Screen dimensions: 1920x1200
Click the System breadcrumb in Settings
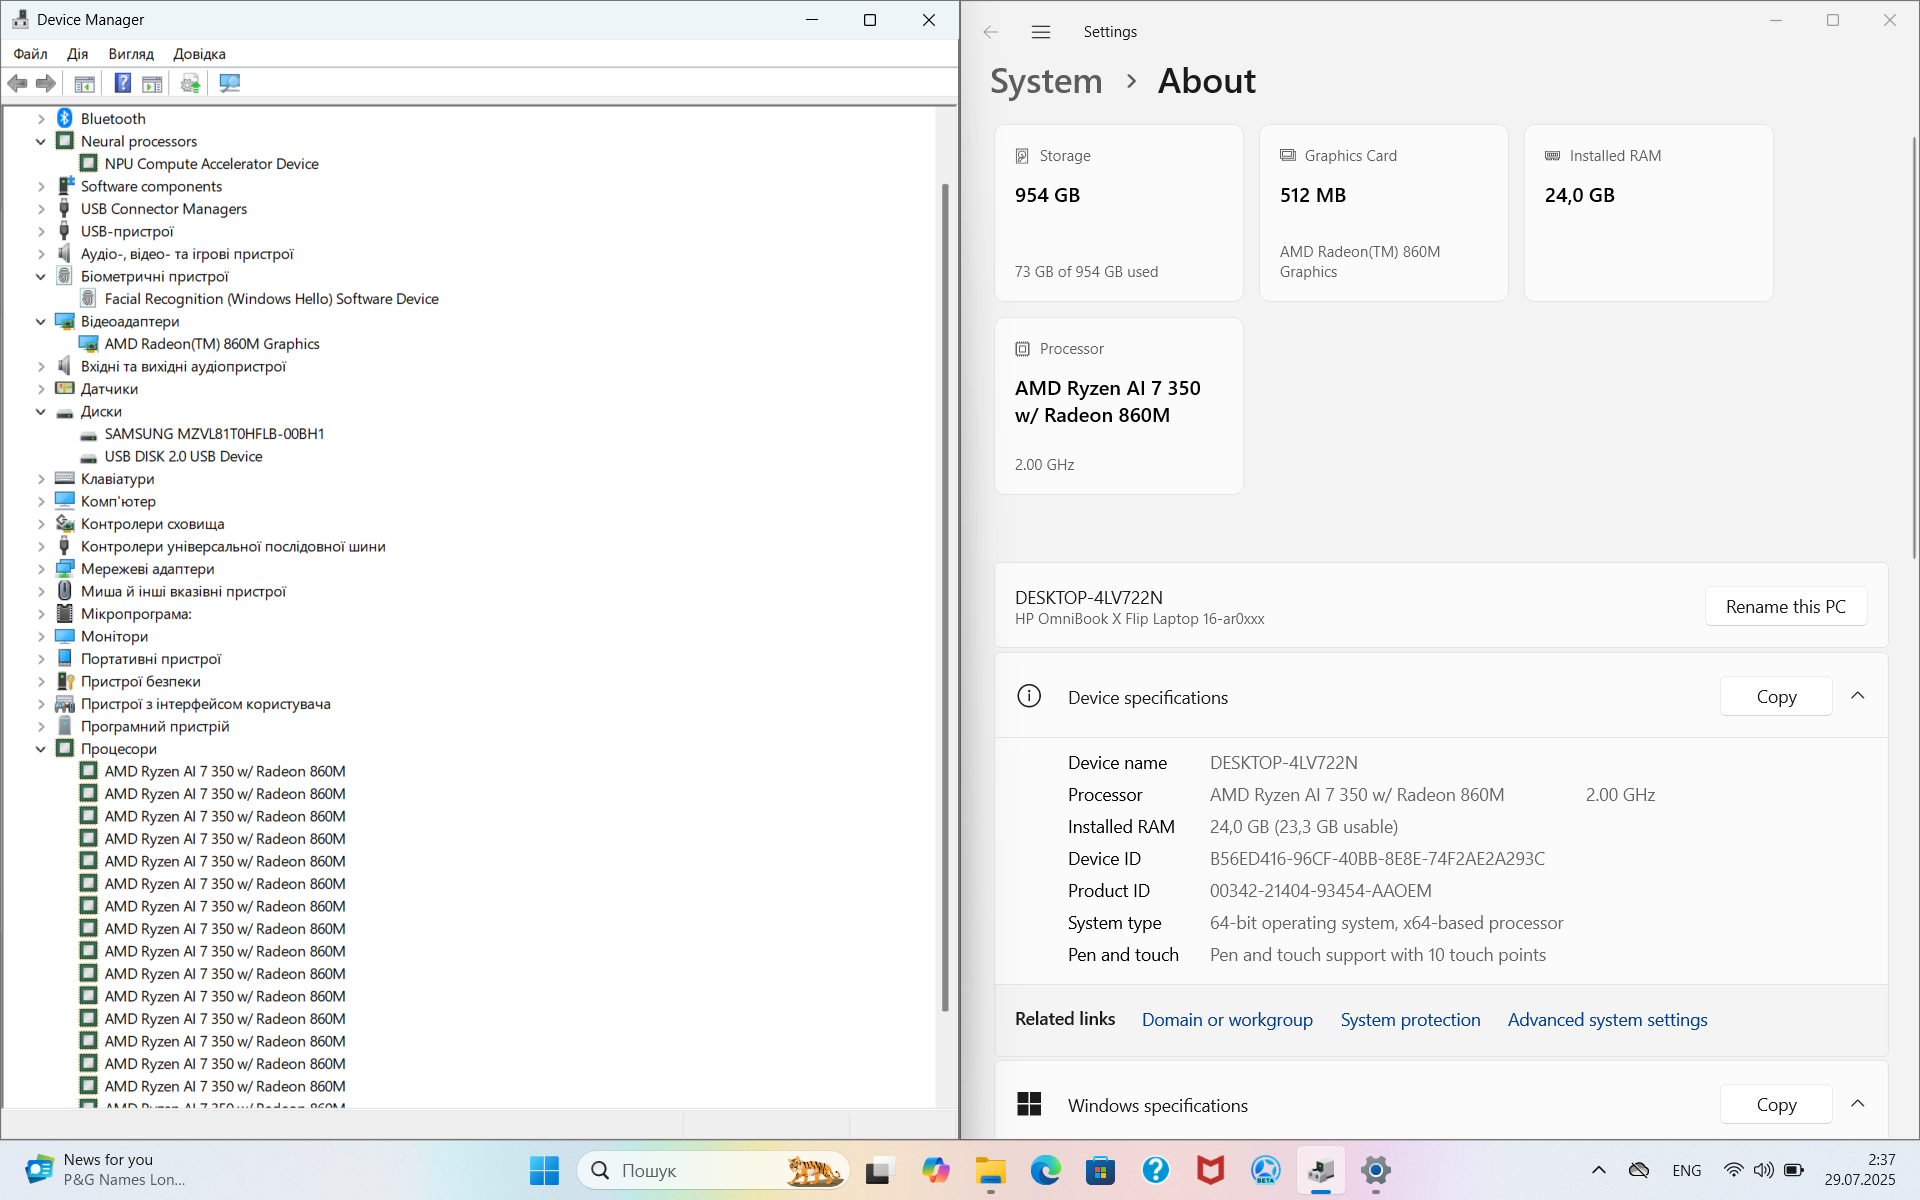(1046, 81)
